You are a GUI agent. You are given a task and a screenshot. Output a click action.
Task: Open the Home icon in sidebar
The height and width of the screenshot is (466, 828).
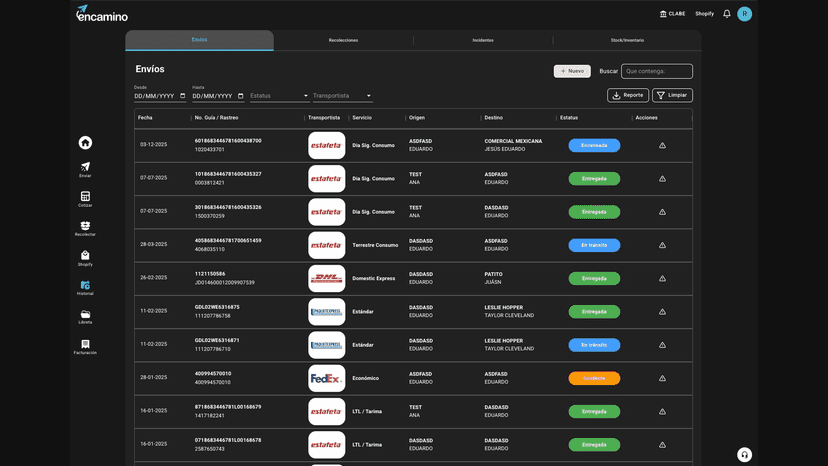85,143
